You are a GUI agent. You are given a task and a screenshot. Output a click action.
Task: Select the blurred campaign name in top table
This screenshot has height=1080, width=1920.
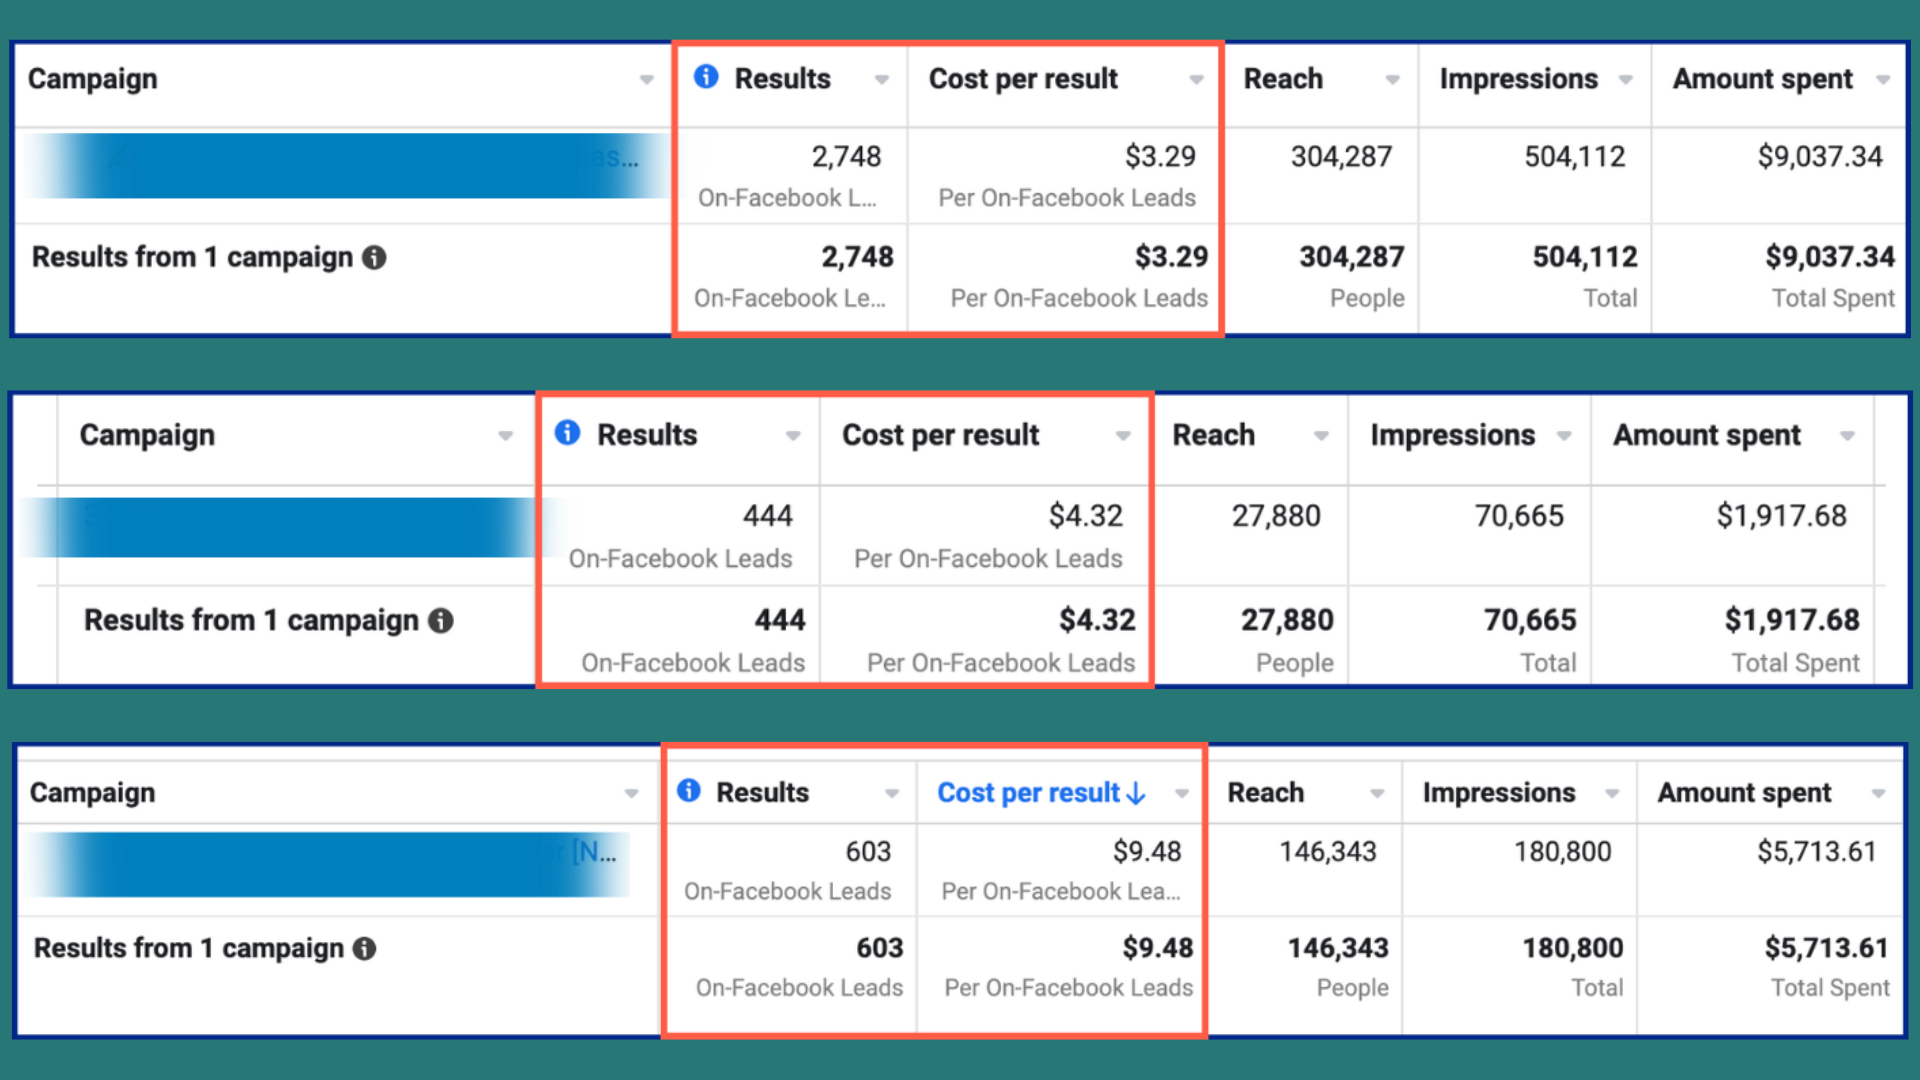pos(344,165)
